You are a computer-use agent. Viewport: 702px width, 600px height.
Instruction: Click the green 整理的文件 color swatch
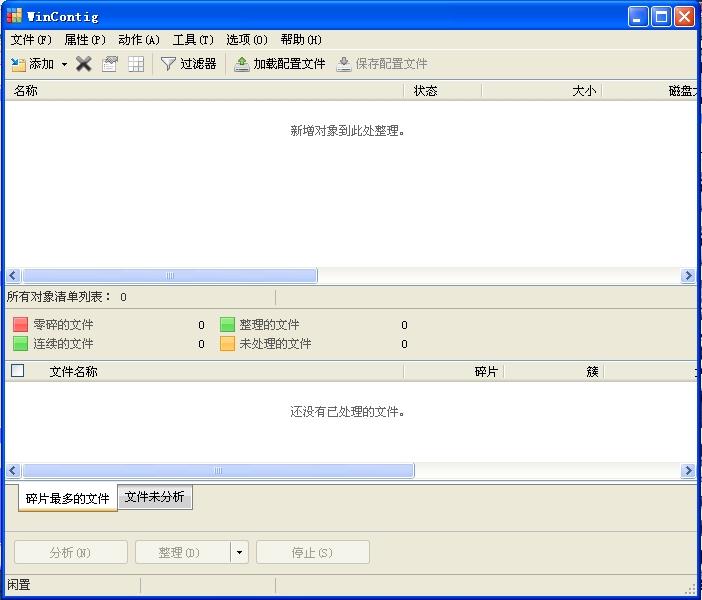point(227,324)
